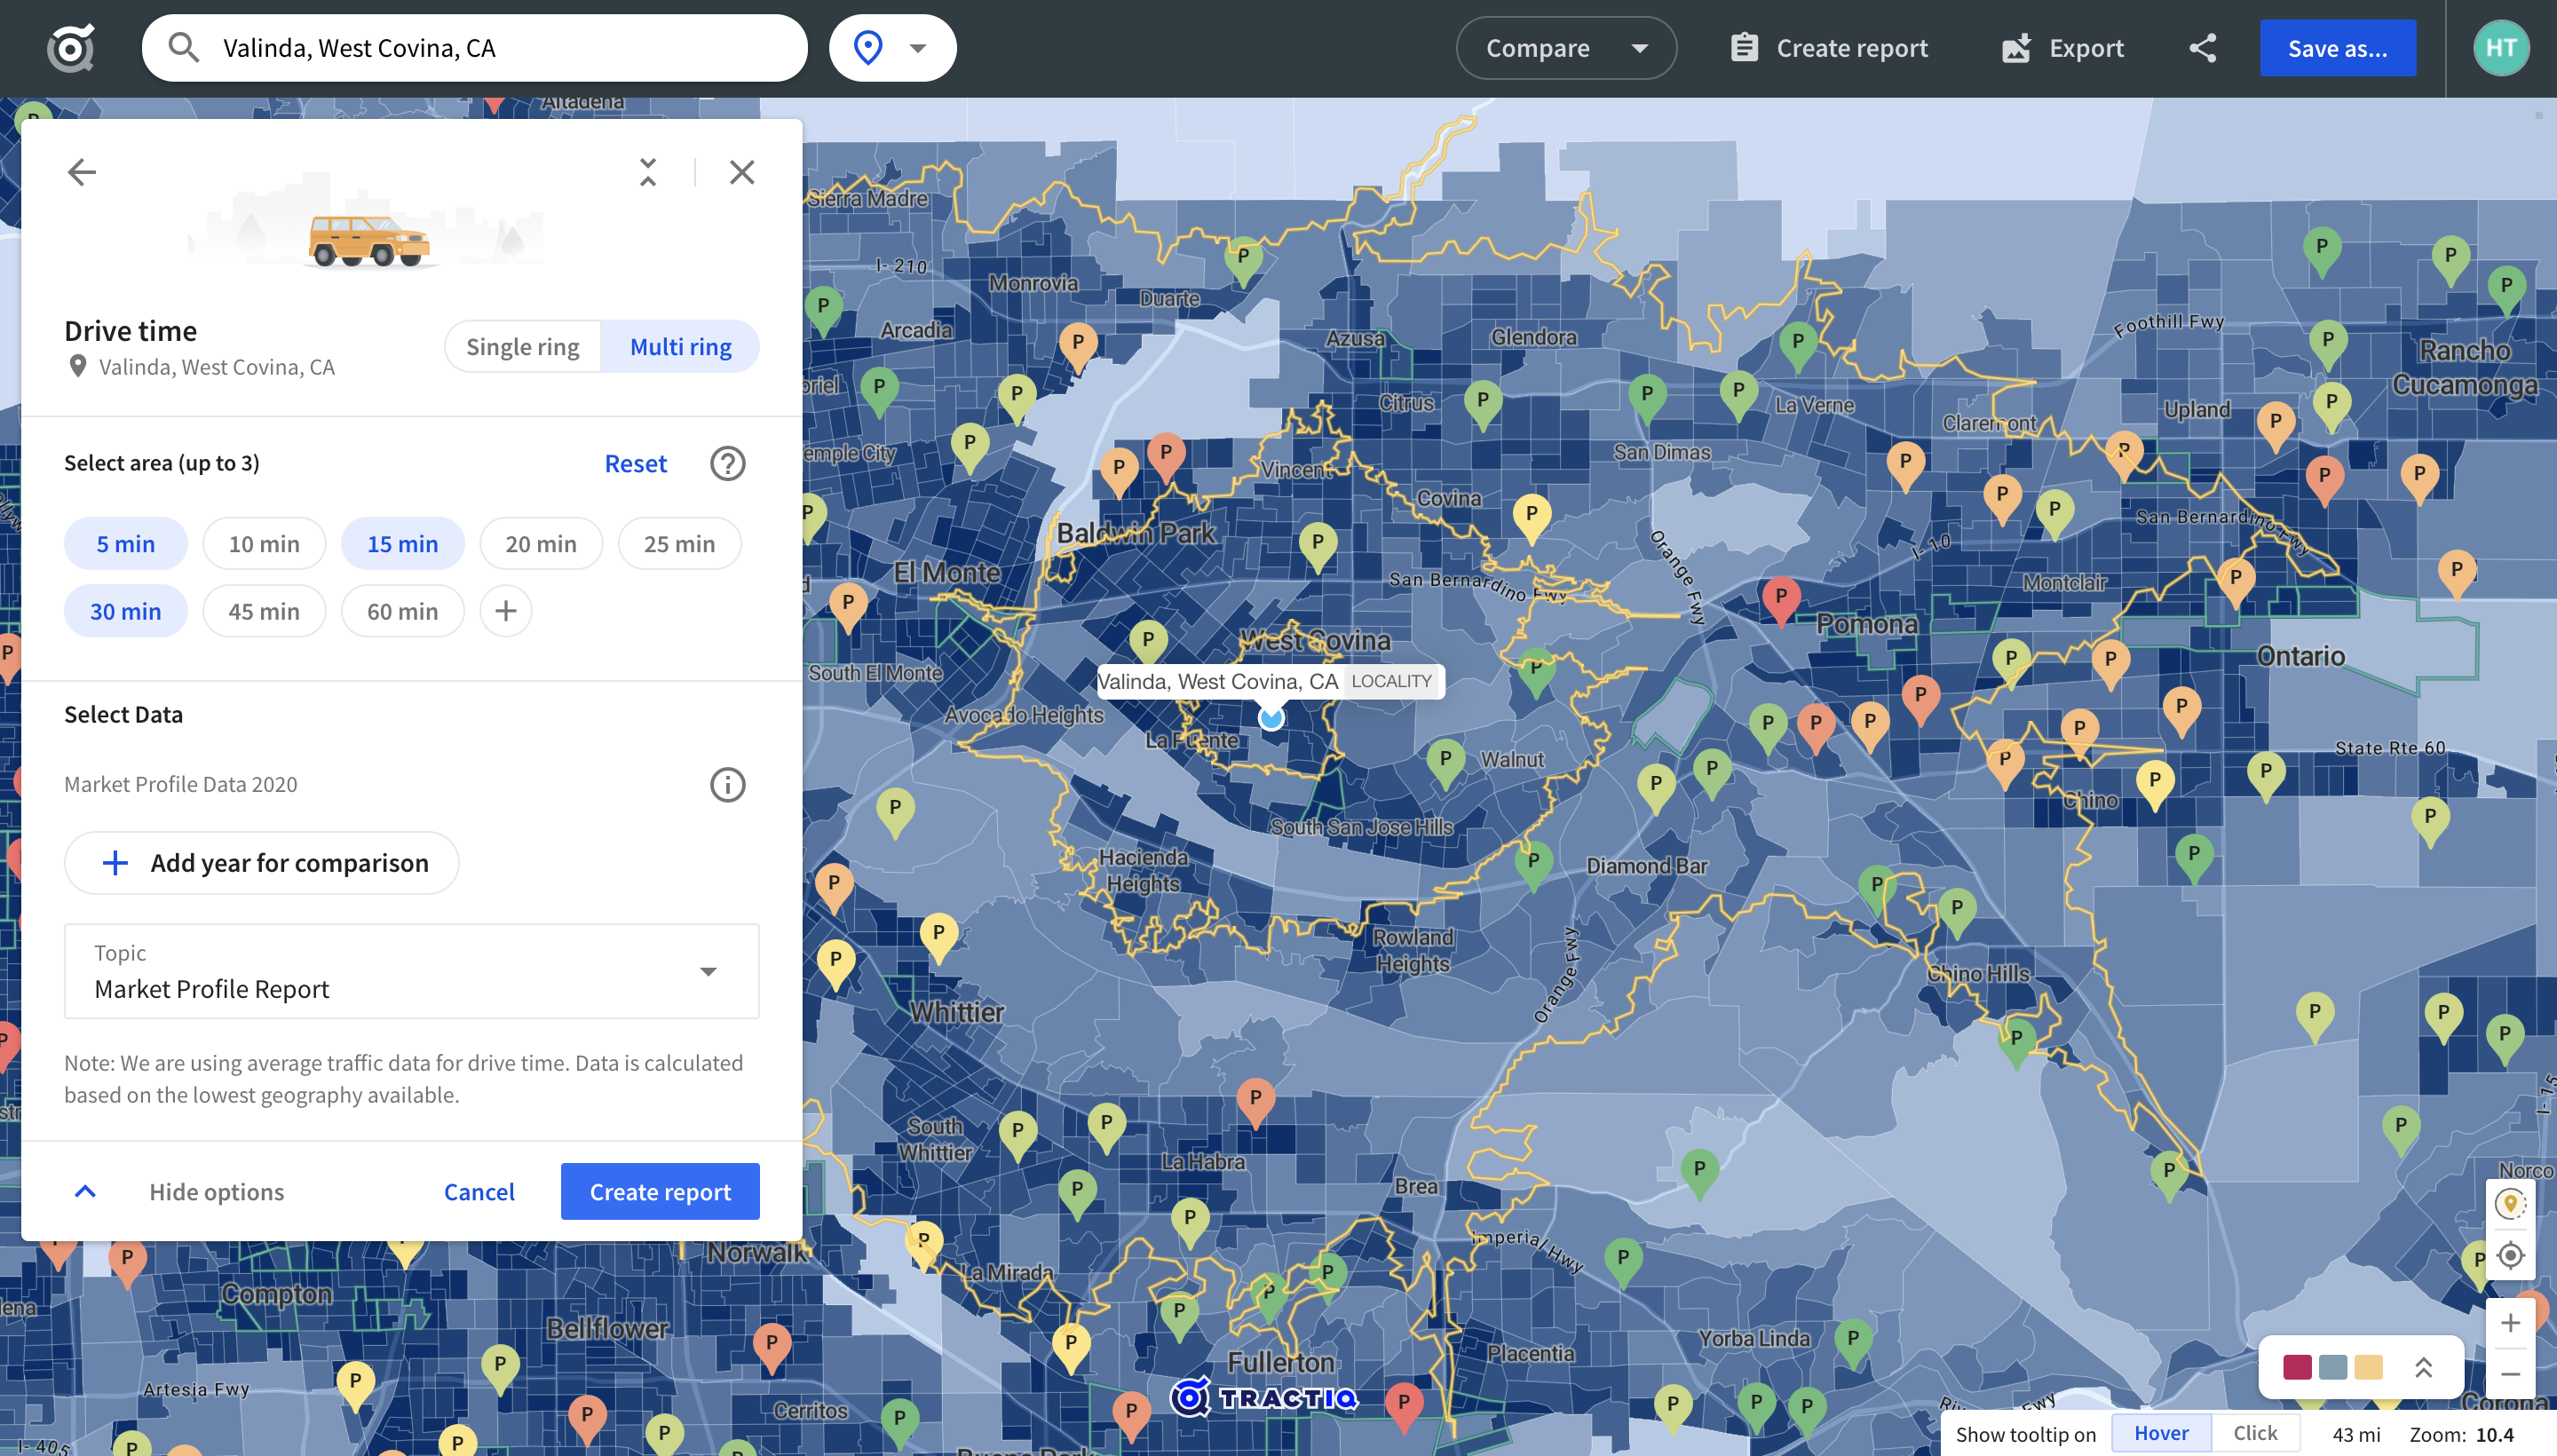
Task: Click the locate me target icon
Action: pyautogui.click(x=2510, y=1255)
